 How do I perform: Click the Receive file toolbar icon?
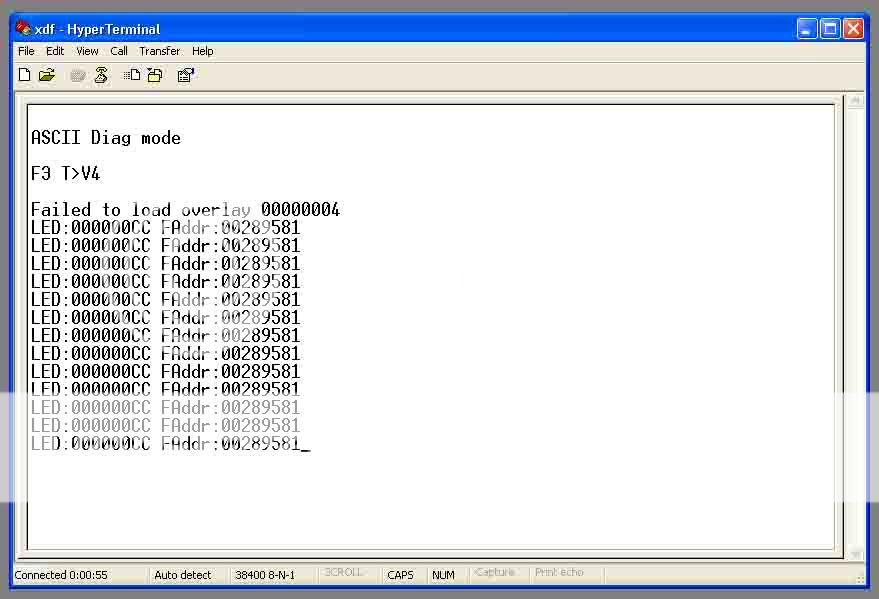tap(155, 75)
